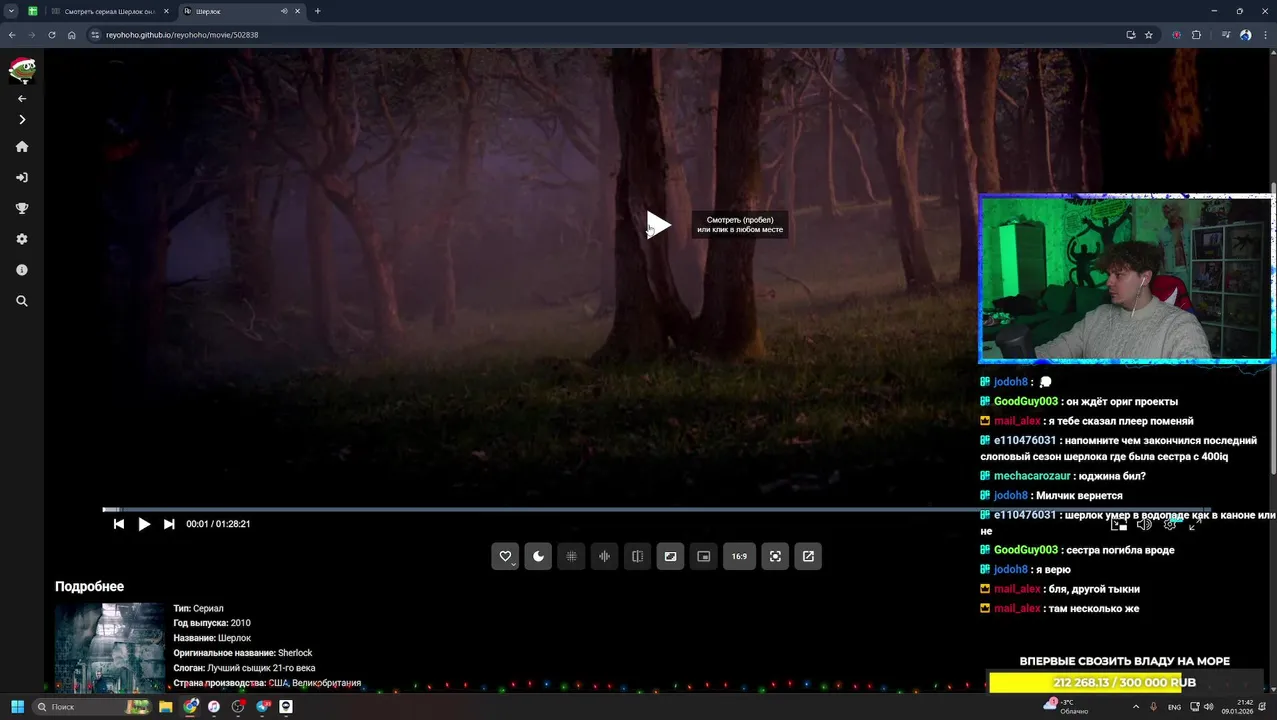Click the browser Home button
Image resolution: width=1277 pixels, height=720 pixels.
click(72, 35)
